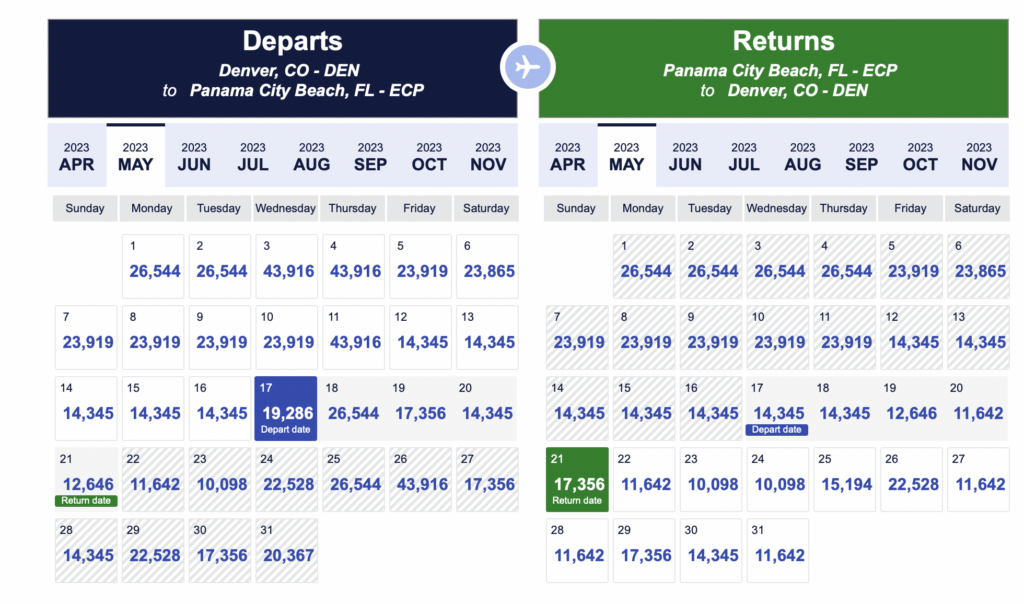
Task: Select AUG 2023 in Returns calendar
Action: pos(802,156)
